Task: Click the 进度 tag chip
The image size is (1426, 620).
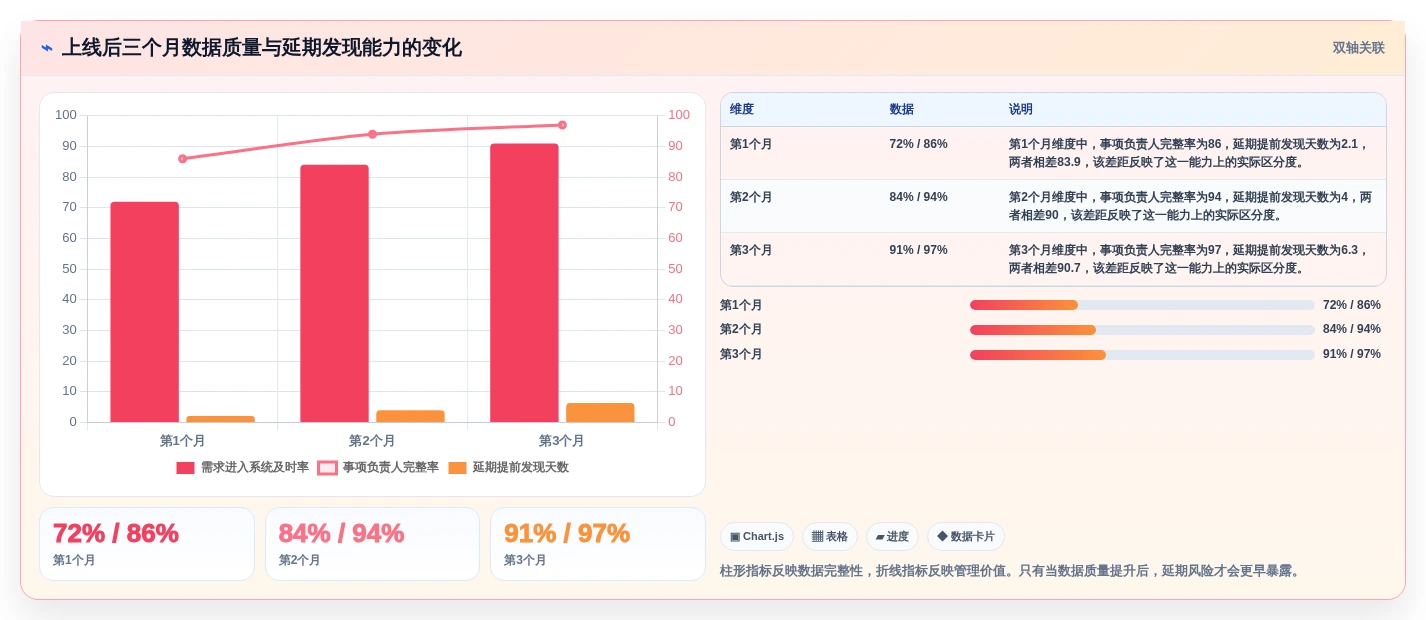Action: [892, 537]
